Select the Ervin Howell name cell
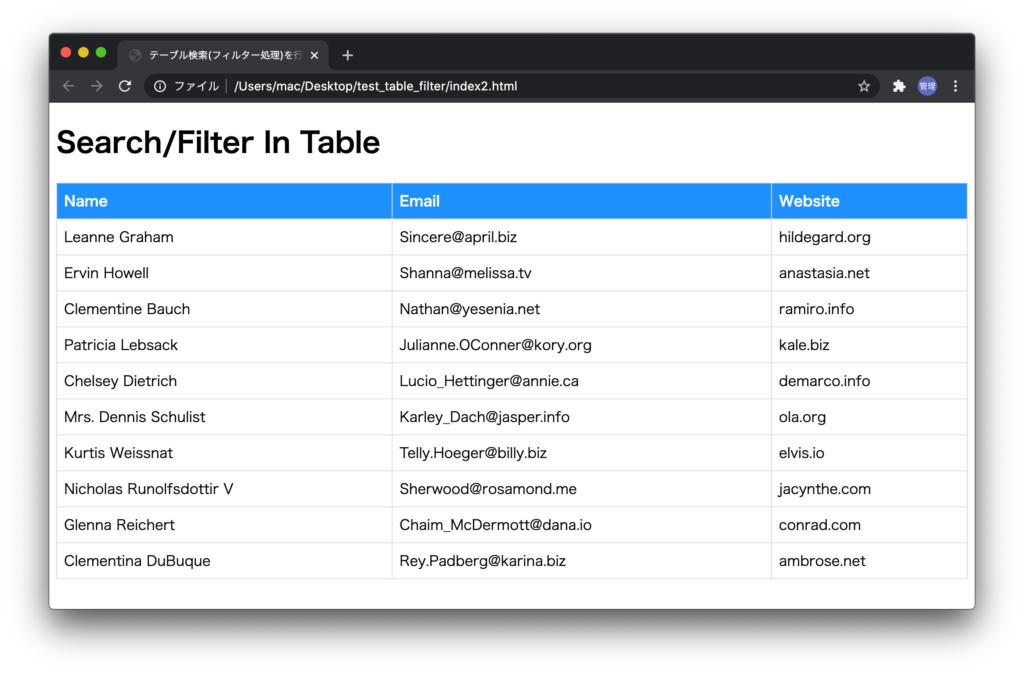Image resolution: width=1024 pixels, height=674 pixels. point(106,273)
